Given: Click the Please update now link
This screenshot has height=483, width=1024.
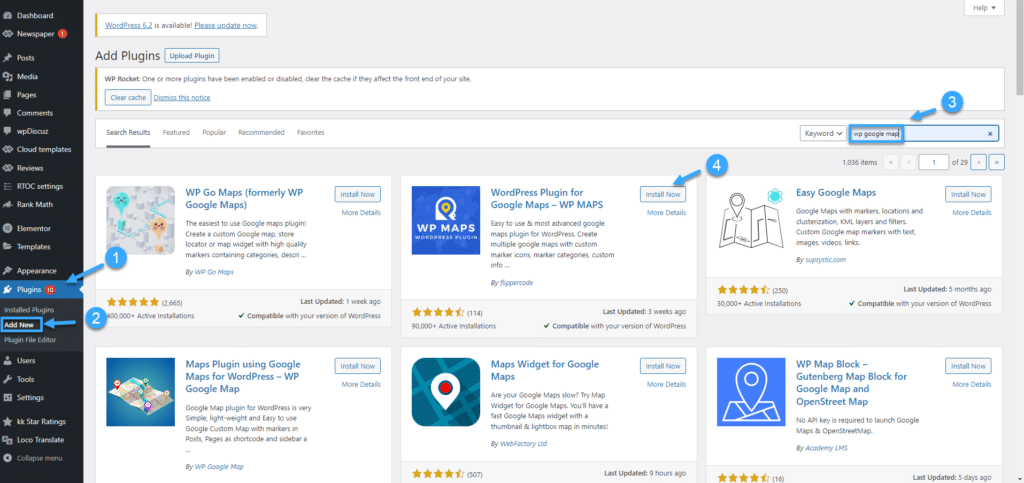Looking at the screenshot, I should 225,25.
